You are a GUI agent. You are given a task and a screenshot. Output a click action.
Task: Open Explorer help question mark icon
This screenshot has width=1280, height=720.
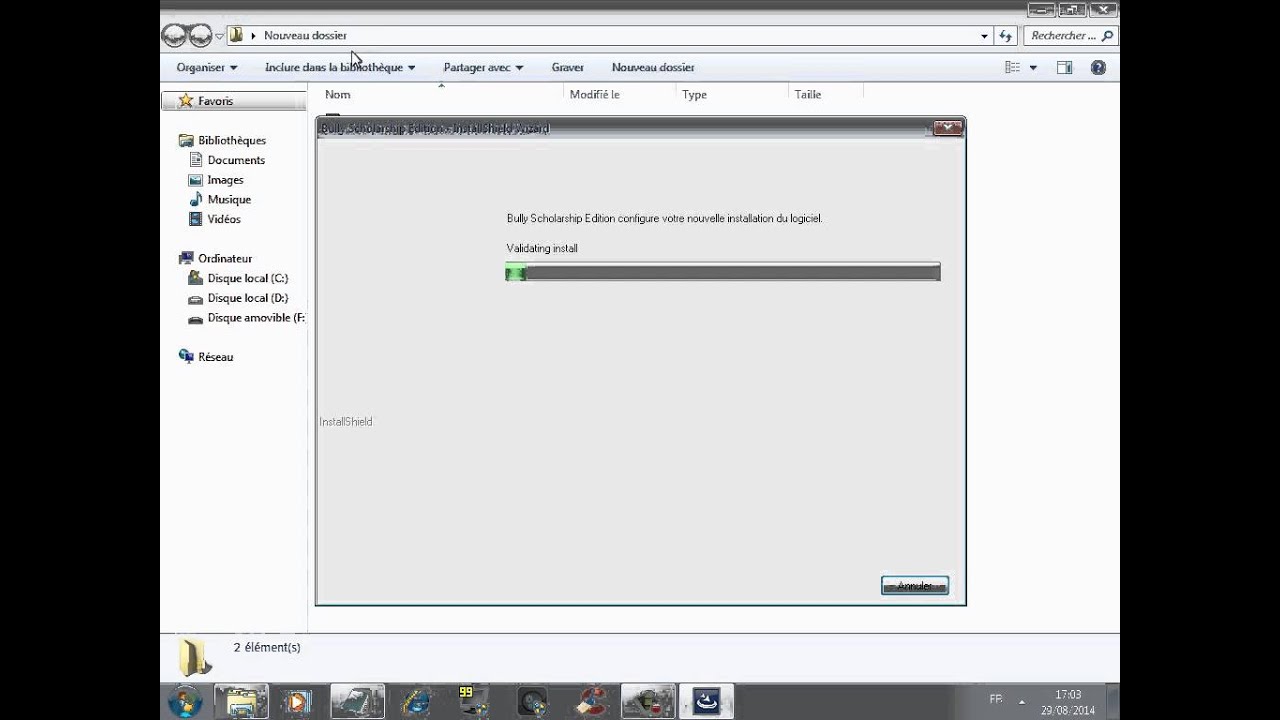pyautogui.click(x=1098, y=67)
